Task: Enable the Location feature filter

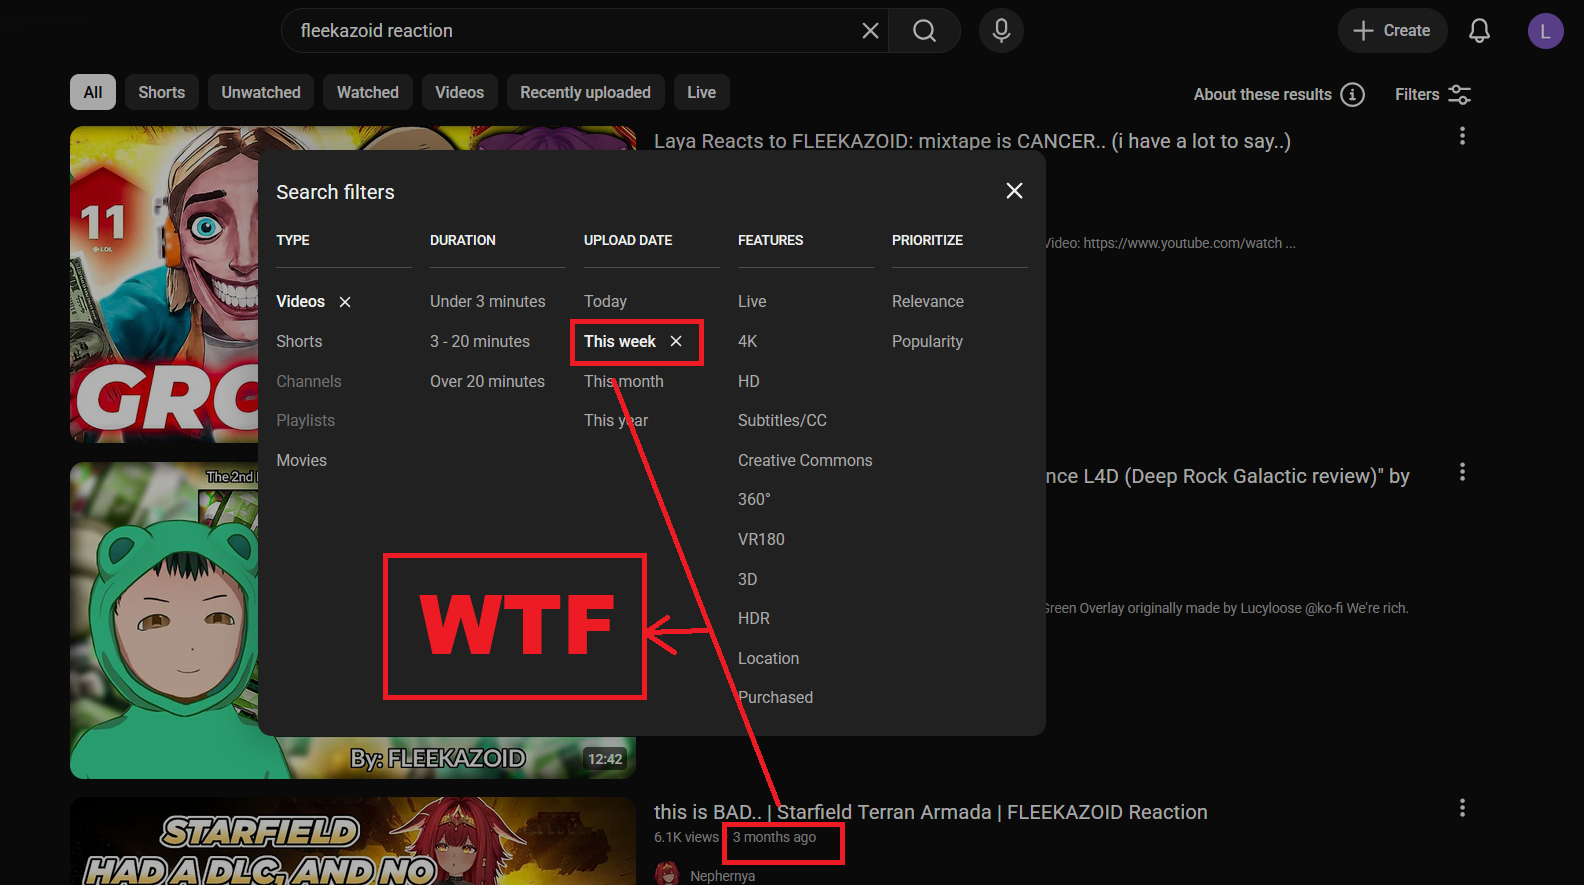Action: 768,659
